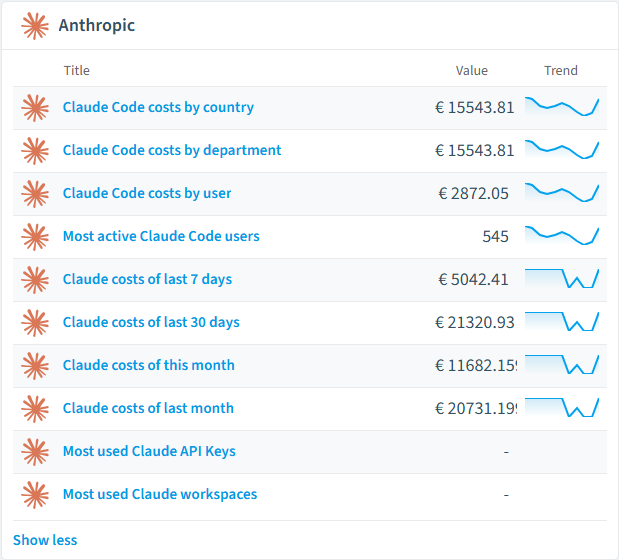Image resolution: width=619 pixels, height=560 pixels.
Task: Click the Anthropic logo in the header
Action: [35, 26]
